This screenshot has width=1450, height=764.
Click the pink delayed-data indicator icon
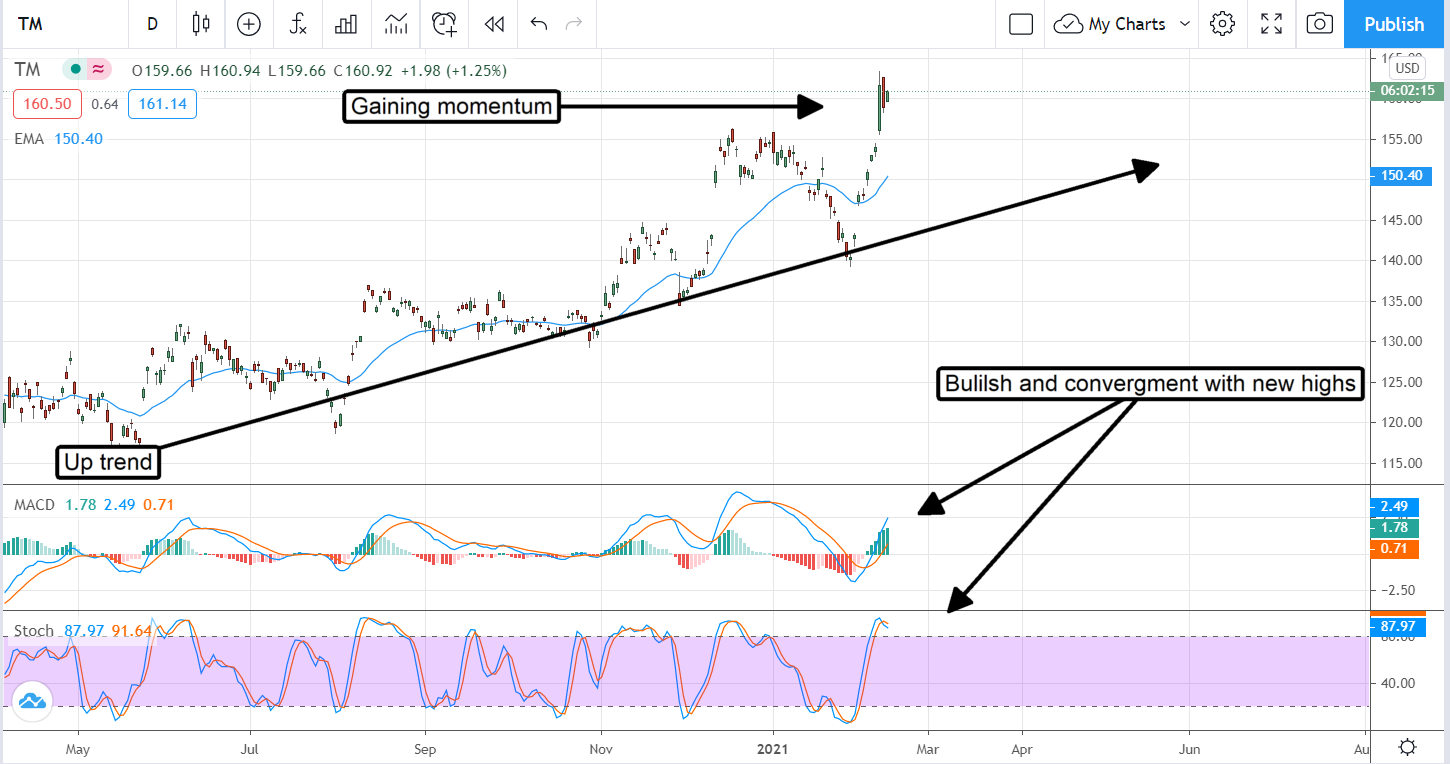point(98,70)
